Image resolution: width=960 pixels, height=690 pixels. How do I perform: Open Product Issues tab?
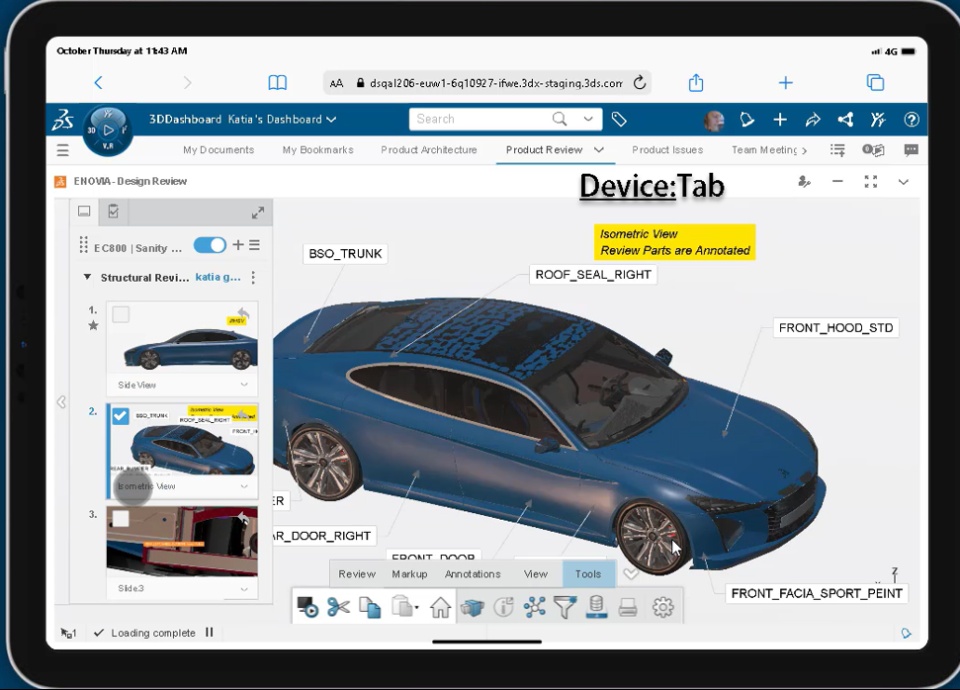667,150
